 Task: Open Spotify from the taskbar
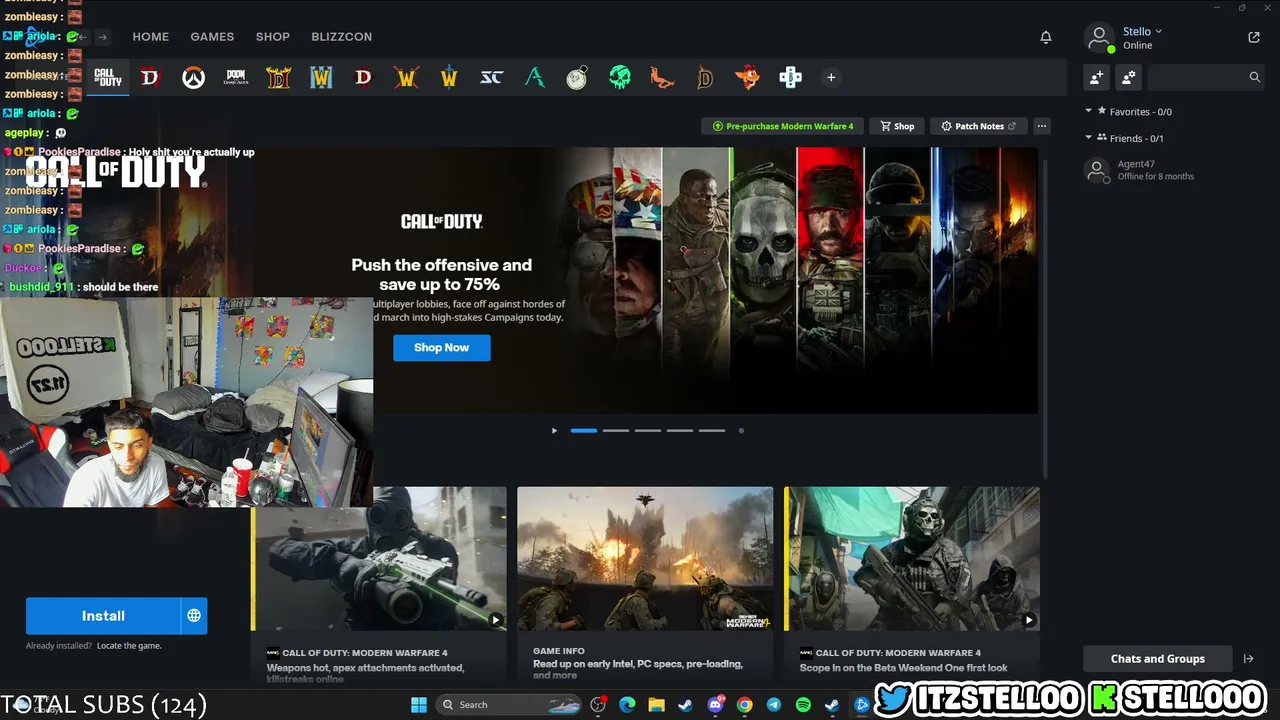[803, 705]
